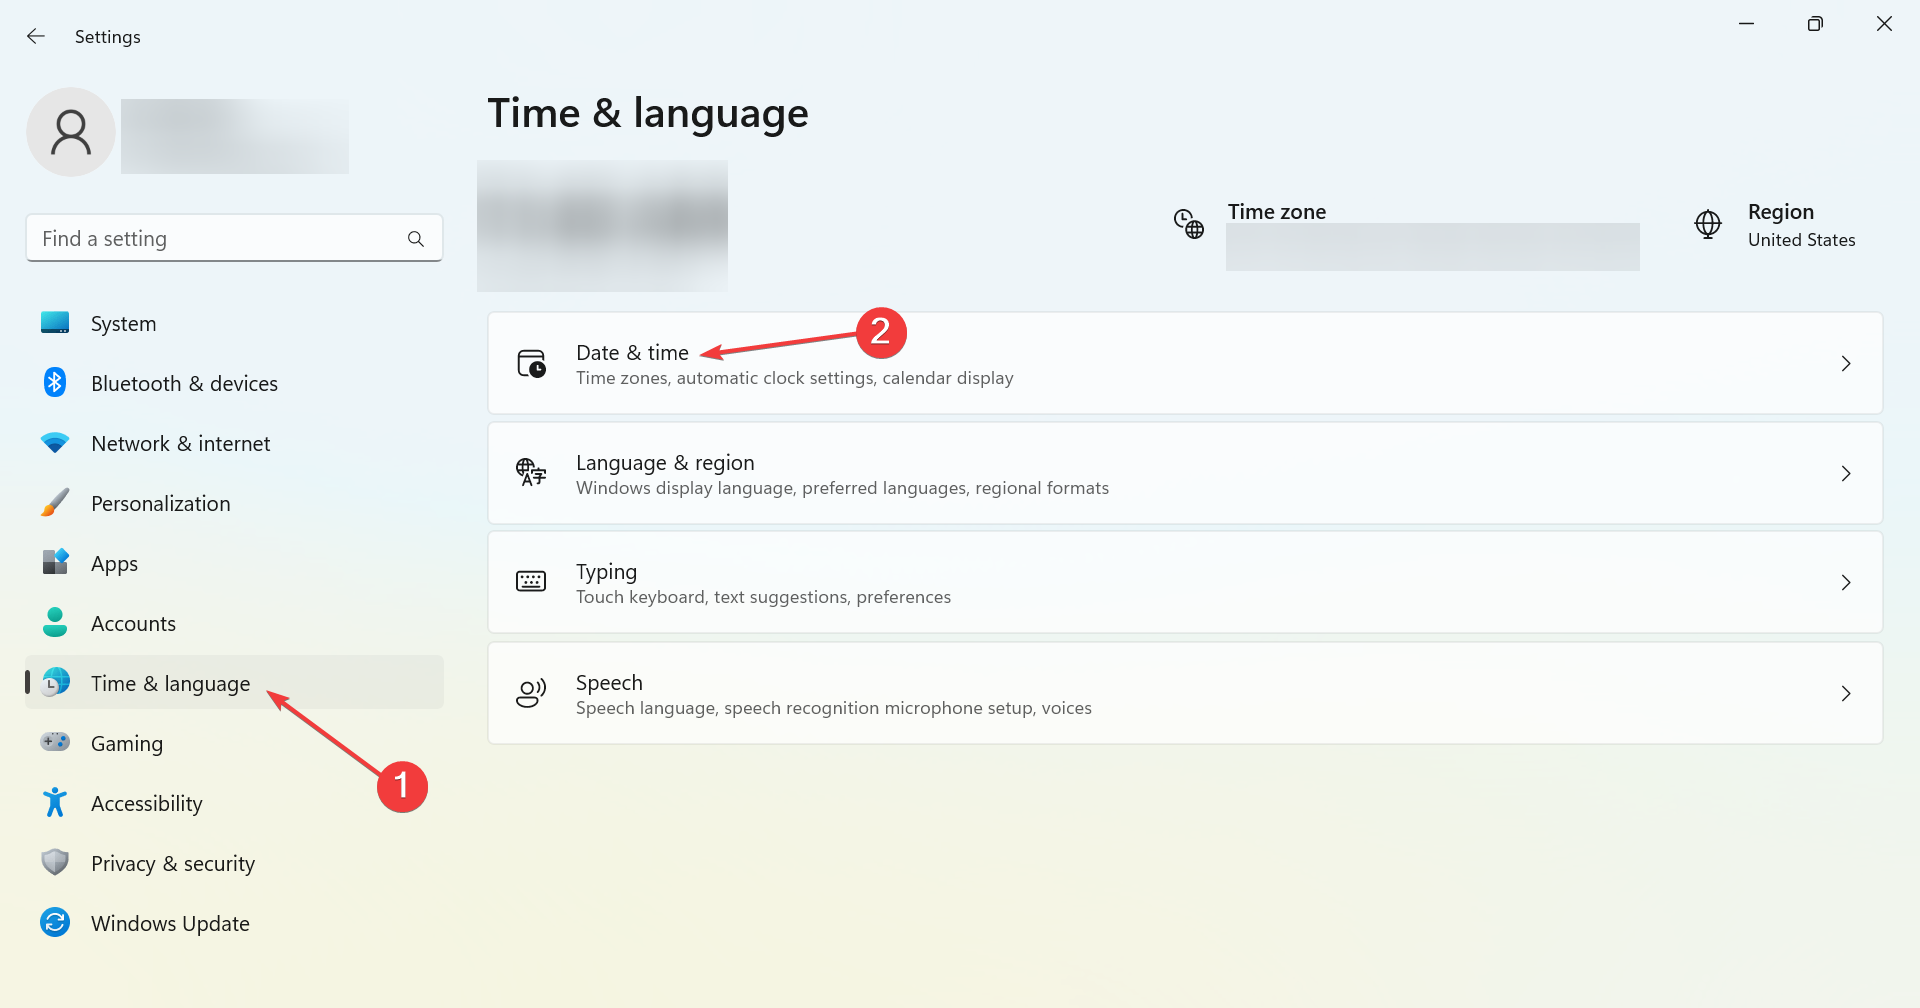Viewport: 1920px width, 1008px height.
Task: Click the Language & region icon
Action: point(531,473)
